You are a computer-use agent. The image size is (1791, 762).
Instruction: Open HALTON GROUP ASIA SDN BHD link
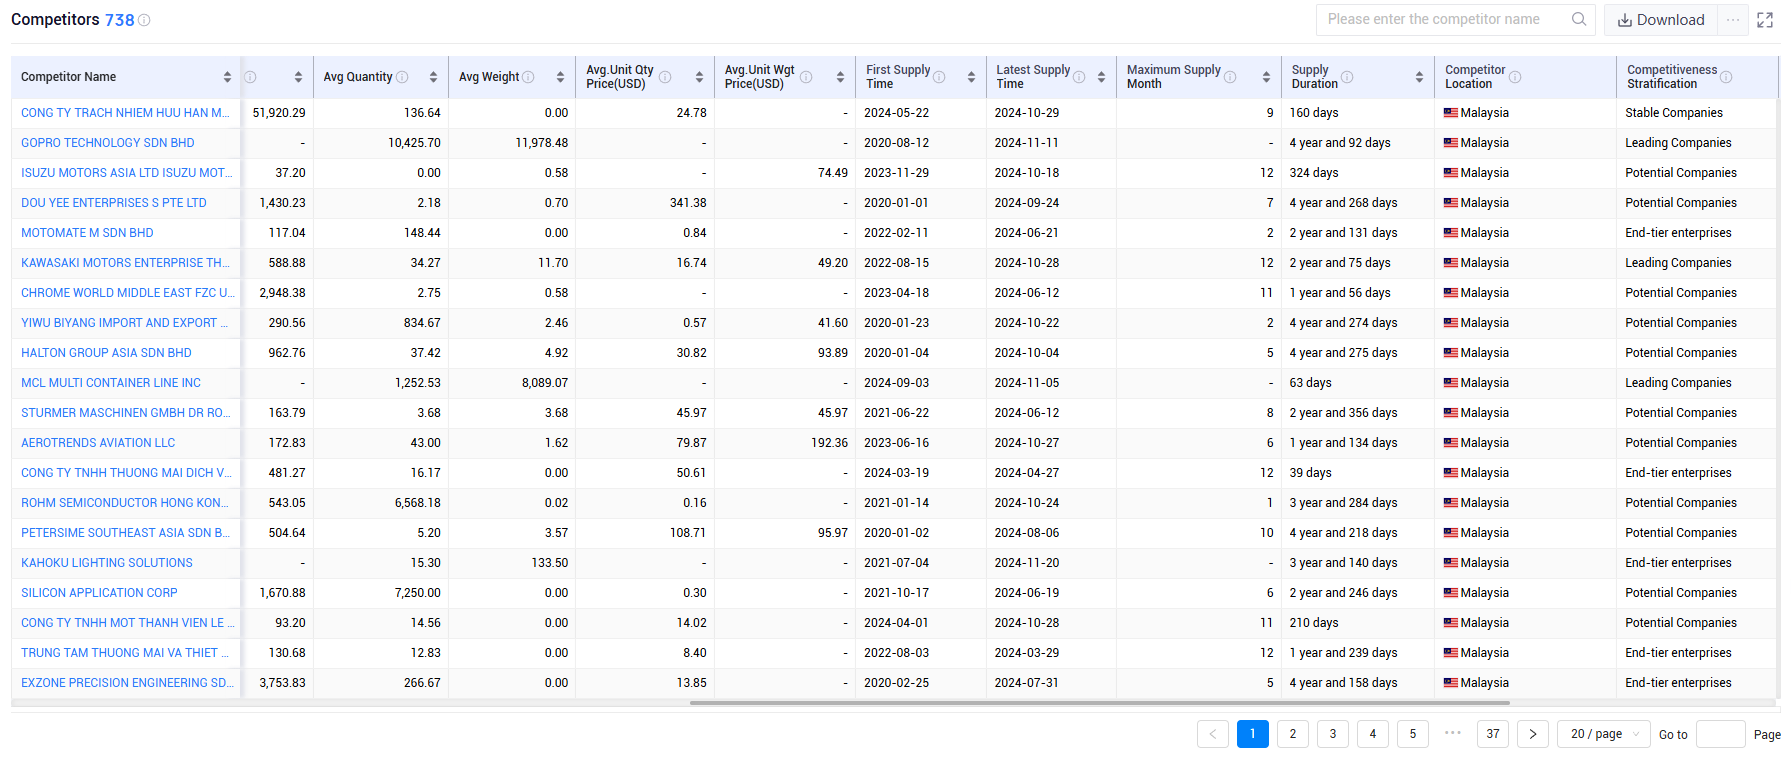[106, 353]
